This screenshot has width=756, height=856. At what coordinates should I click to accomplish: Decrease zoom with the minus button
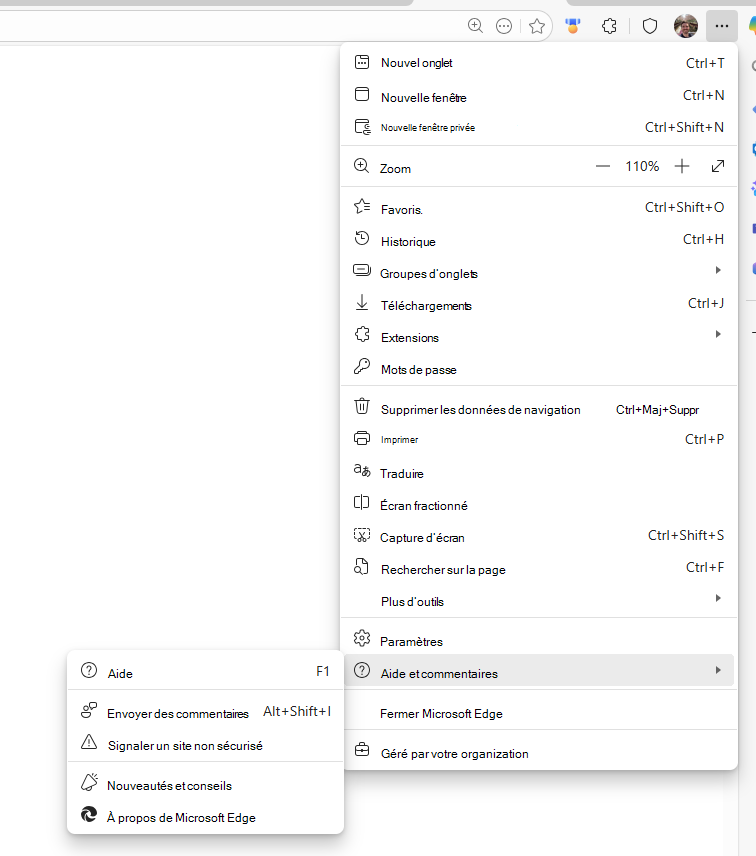[x=603, y=166]
